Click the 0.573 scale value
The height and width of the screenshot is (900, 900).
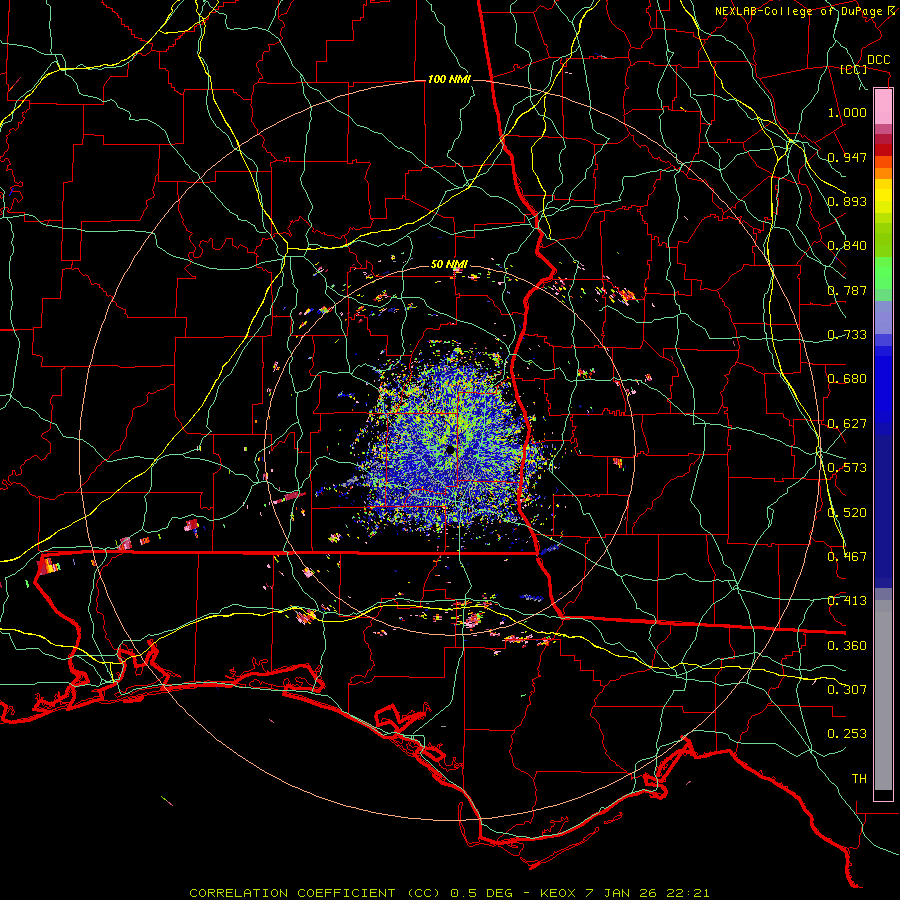tap(847, 468)
